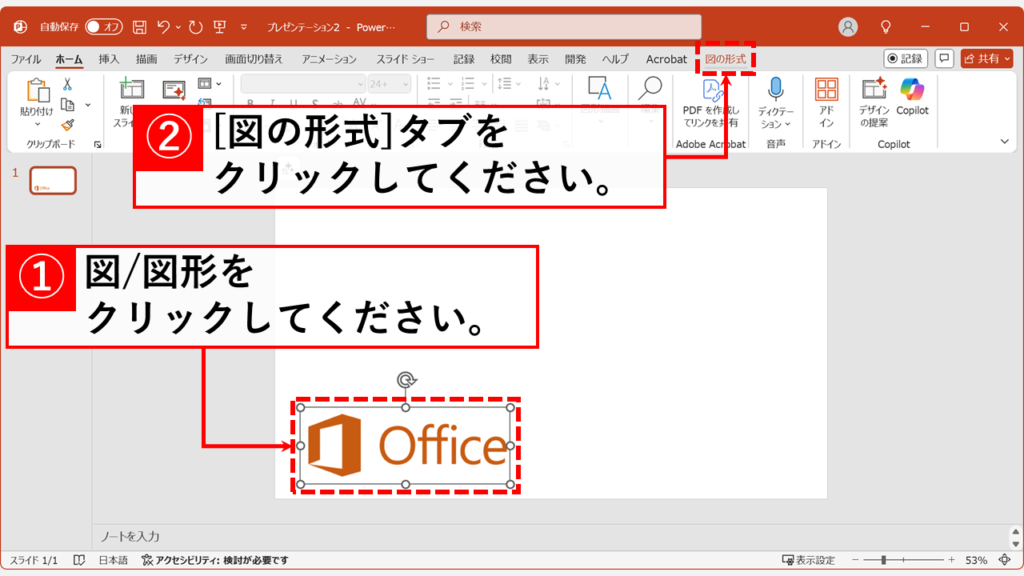This screenshot has height=576, width=1024.
Task: Click into the 検索 search box
Action: point(564,27)
